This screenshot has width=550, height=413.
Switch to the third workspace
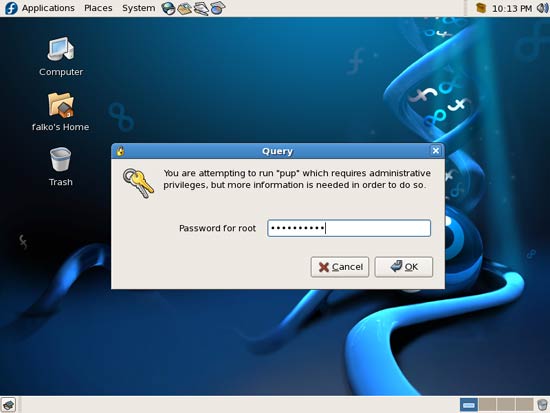506,405
